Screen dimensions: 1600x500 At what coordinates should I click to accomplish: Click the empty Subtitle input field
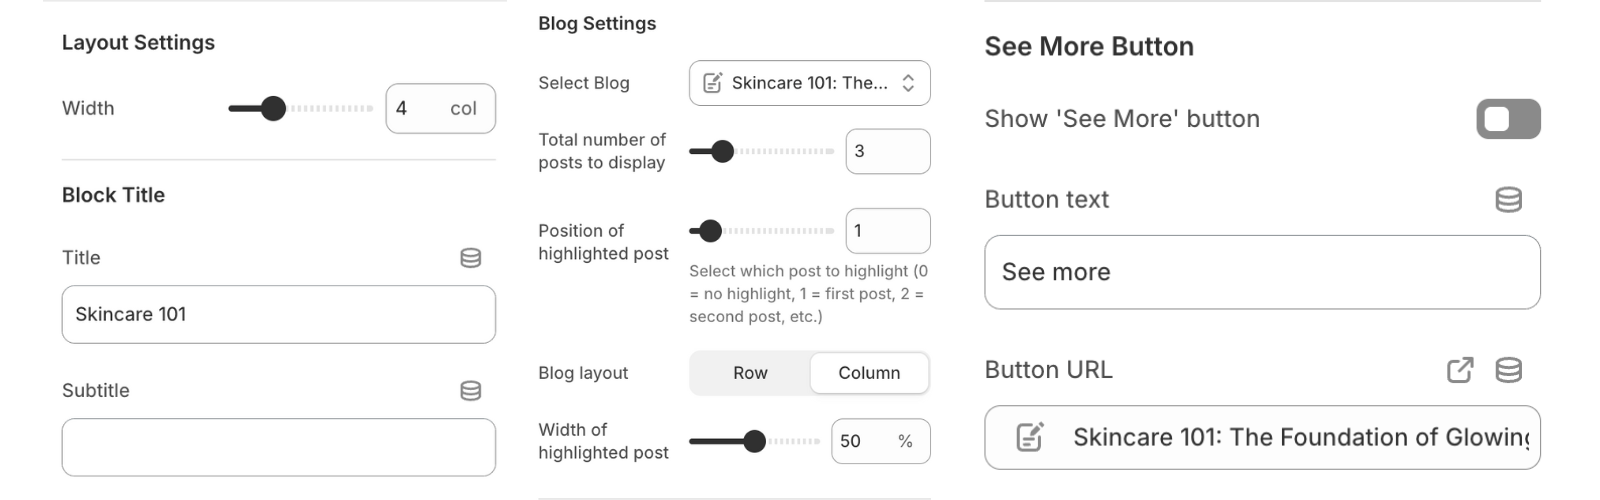coord(278,447)
